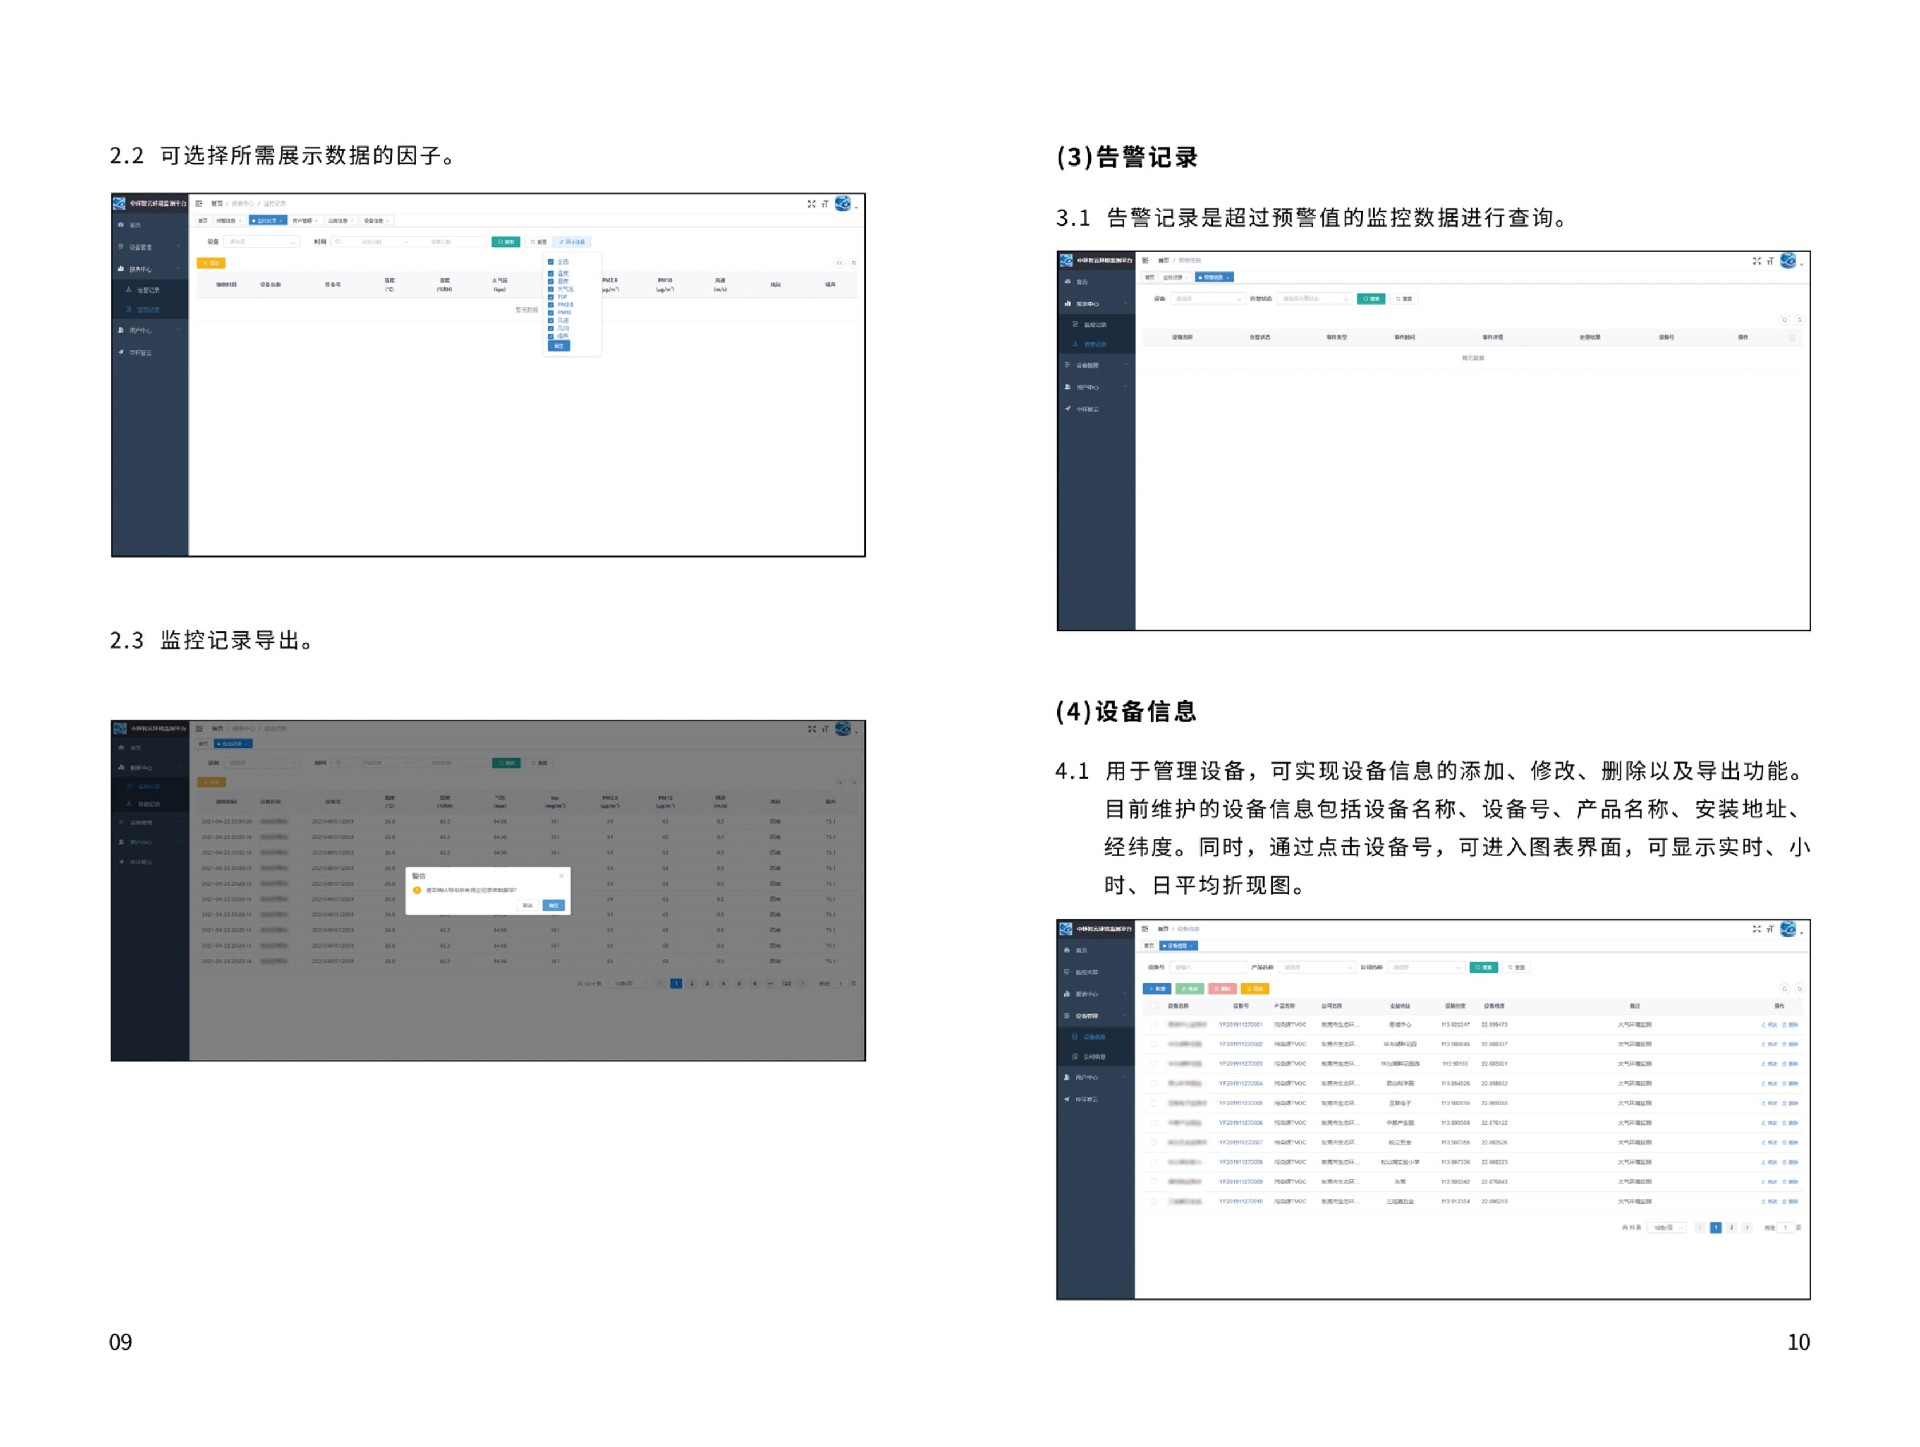The width and height of the screenshot is (1920, 1447).
Task: Click blue add button in device info screenshot
Action: (1157, 988)
